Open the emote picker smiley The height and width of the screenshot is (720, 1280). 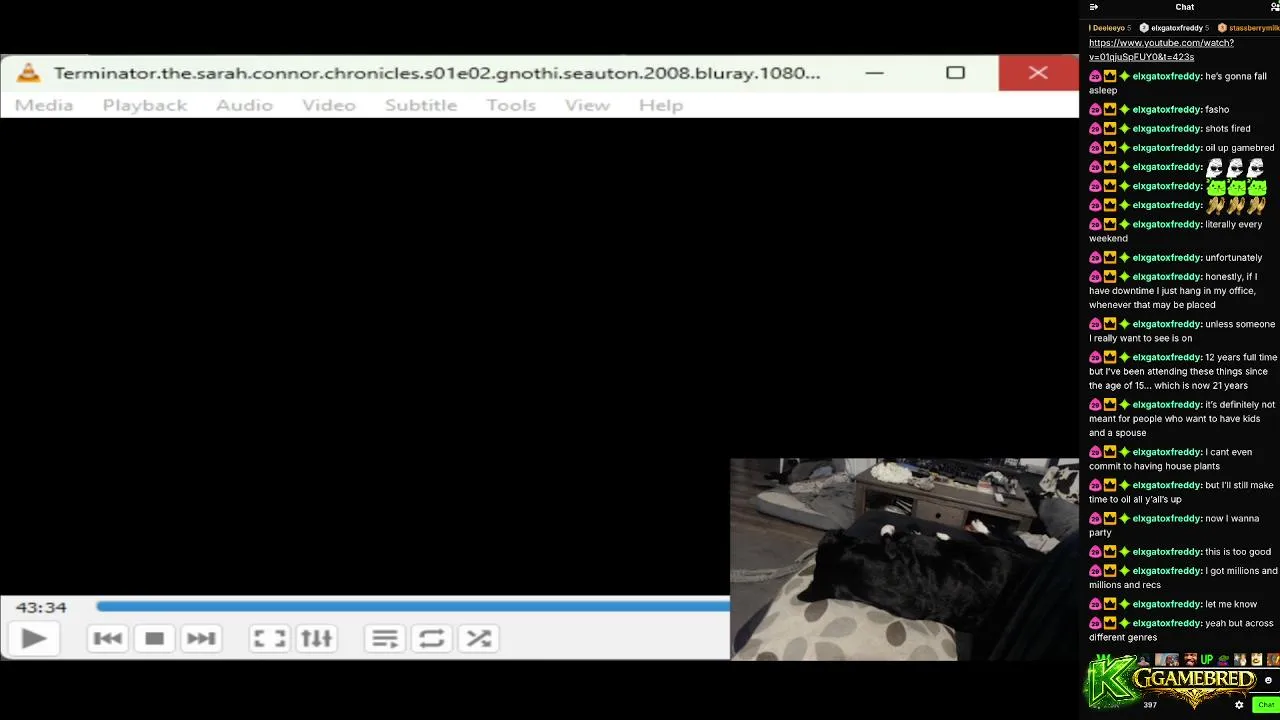tap(1268, 681)
